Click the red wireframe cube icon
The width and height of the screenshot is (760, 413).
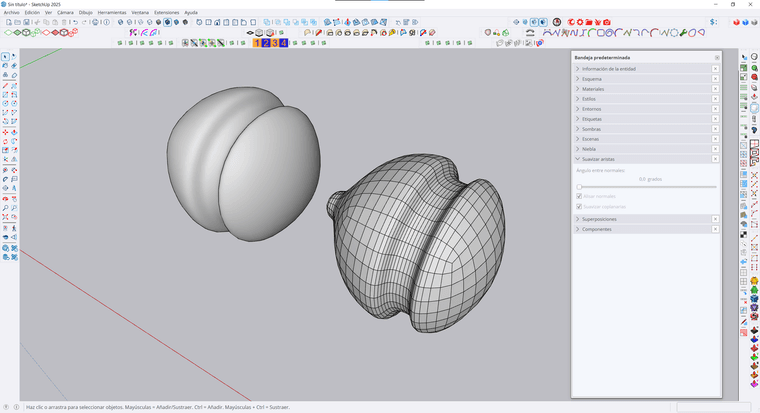coord(63,32)
